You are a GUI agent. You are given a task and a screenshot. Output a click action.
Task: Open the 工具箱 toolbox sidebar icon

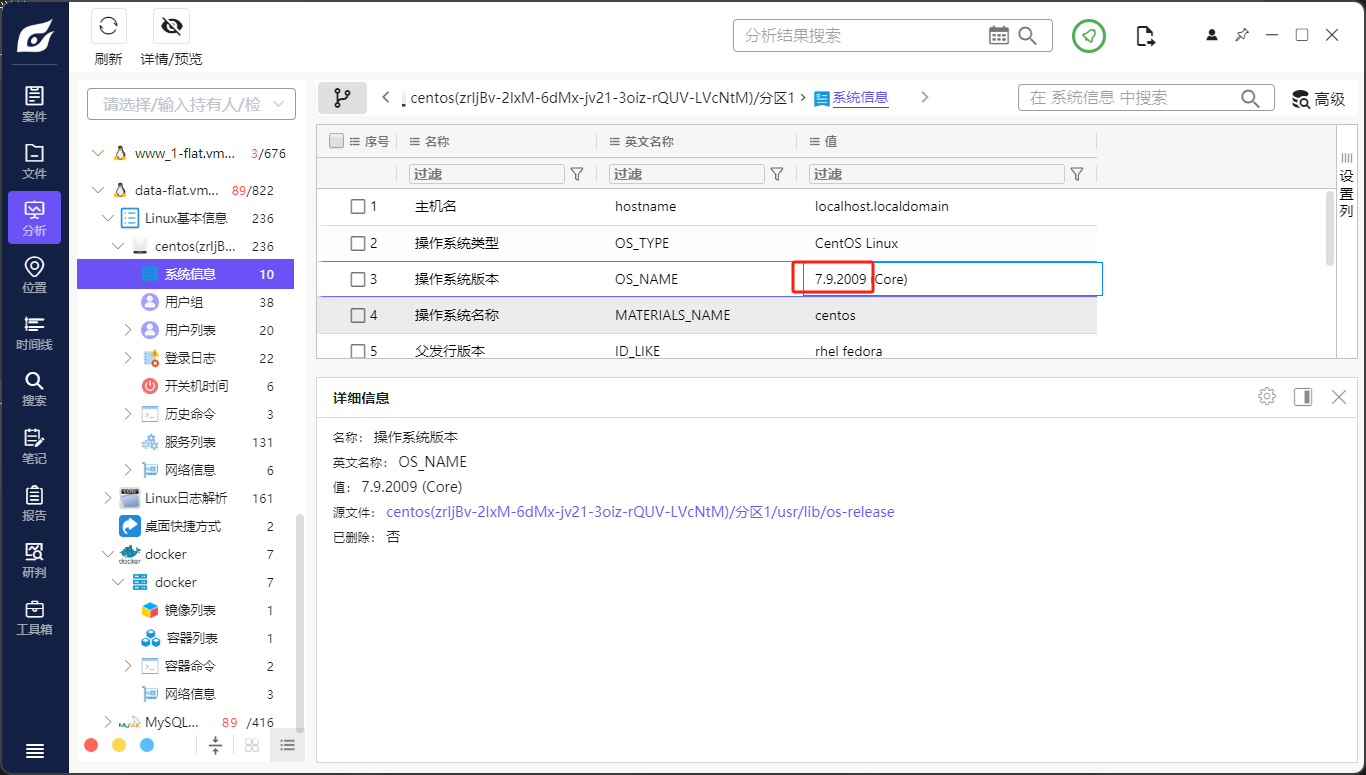tap(34, 616)
